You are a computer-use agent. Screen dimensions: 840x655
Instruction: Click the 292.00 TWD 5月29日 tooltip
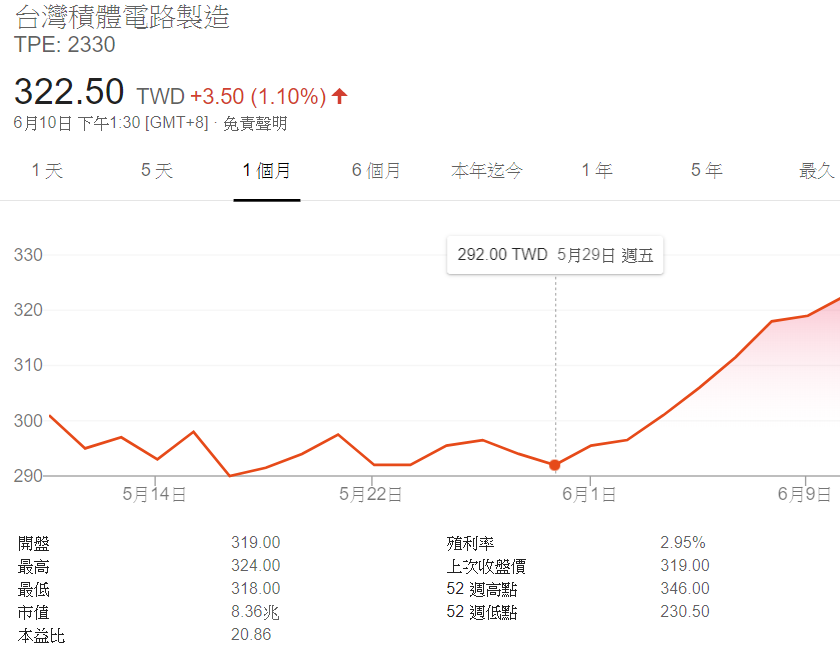point(555,255)
